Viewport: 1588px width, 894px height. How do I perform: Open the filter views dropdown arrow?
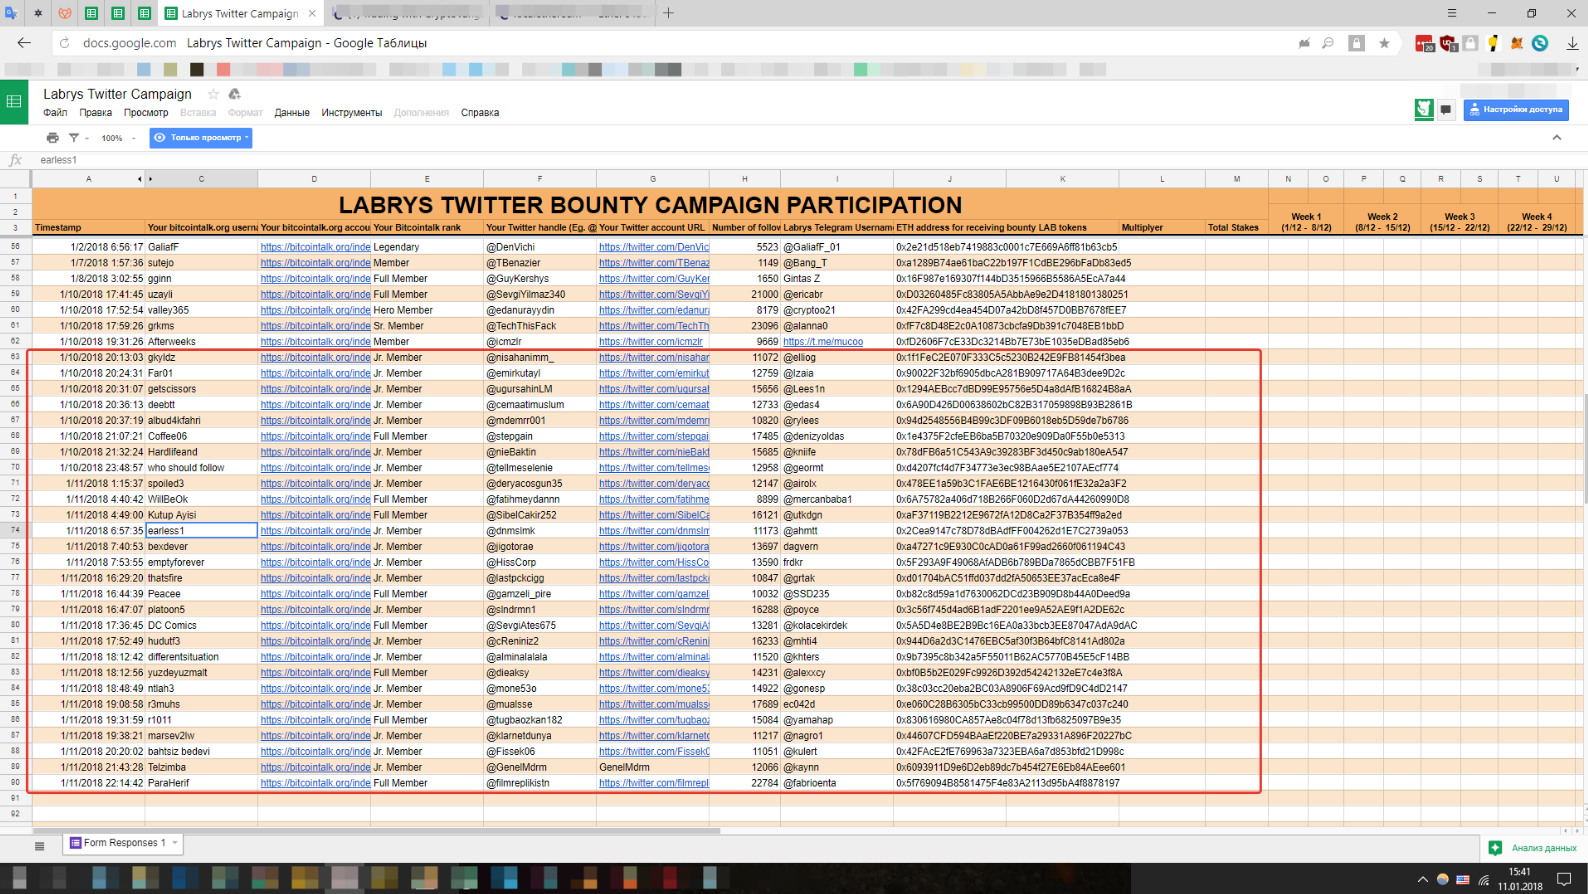(x=86, y=138)
